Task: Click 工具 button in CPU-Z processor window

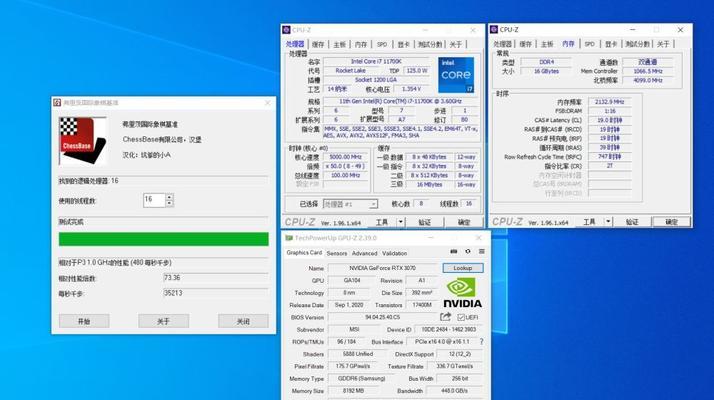Action: (x=382, y=222)
